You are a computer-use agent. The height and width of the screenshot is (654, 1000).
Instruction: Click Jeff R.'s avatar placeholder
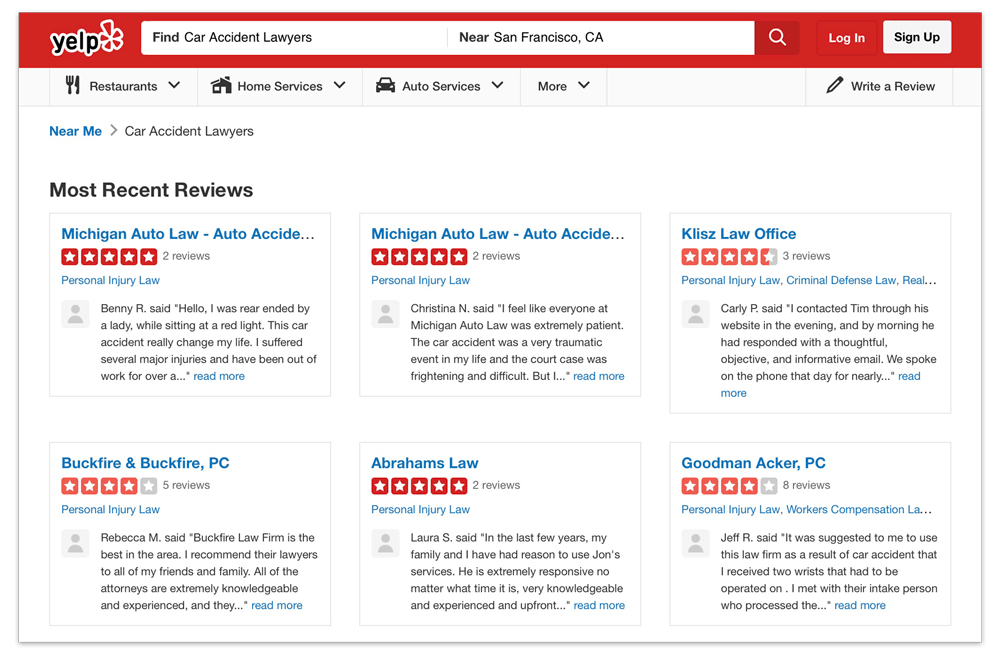[x=695, y=543]
